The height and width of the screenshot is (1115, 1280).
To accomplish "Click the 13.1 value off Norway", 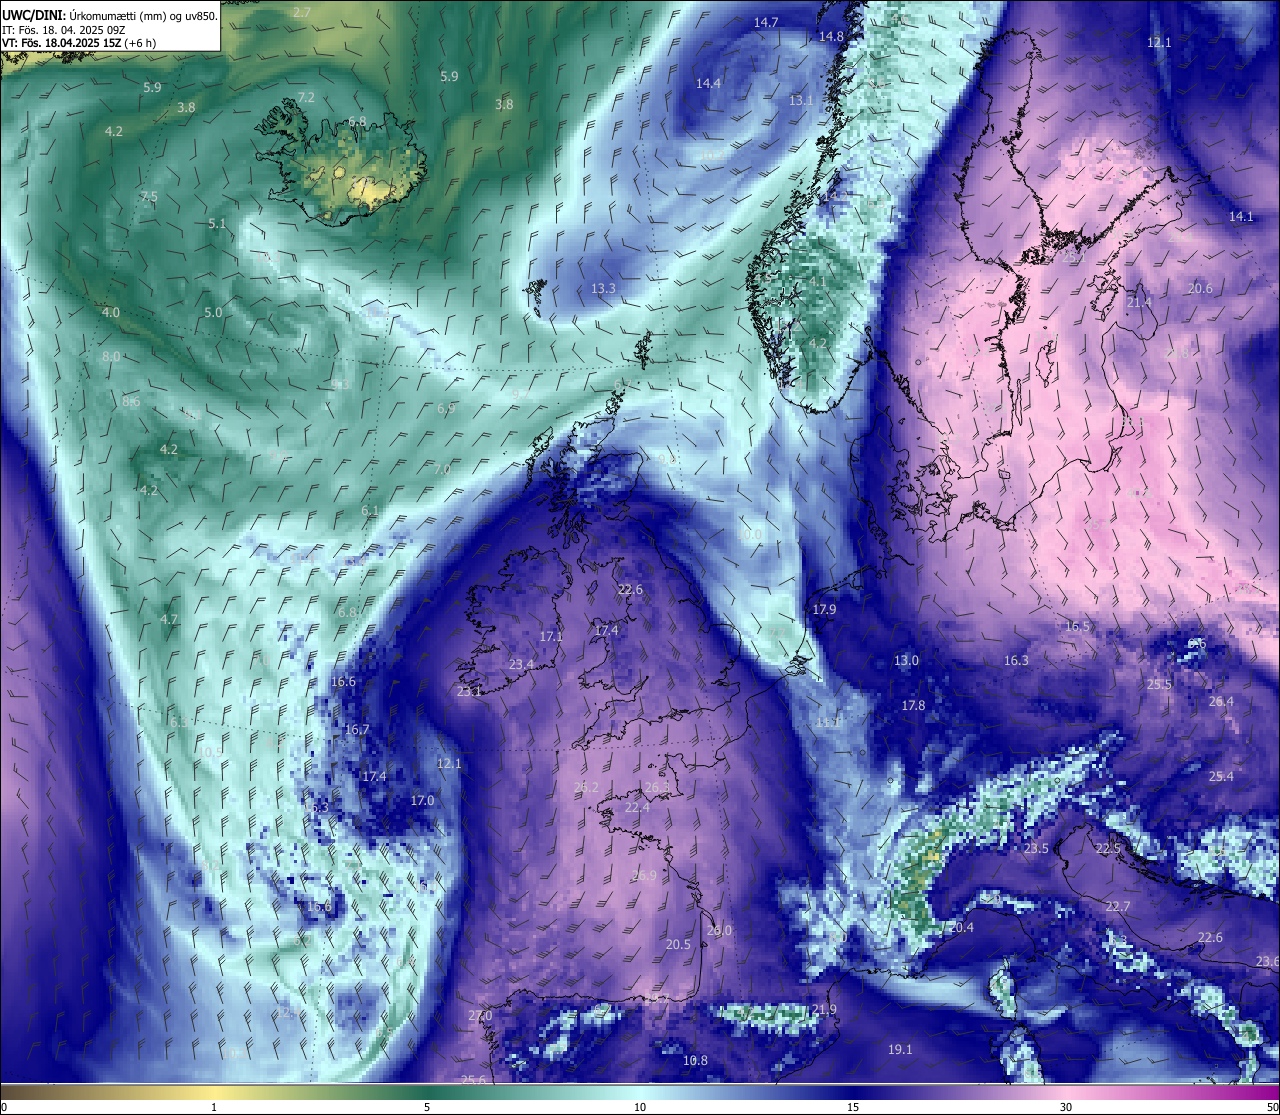I will click(x=800, y=100).
